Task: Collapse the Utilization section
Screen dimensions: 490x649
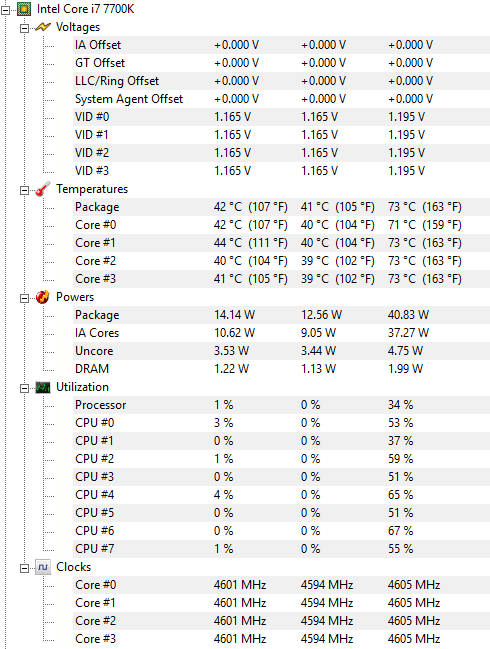Action: pyautogui.click(x=24, y=388)
